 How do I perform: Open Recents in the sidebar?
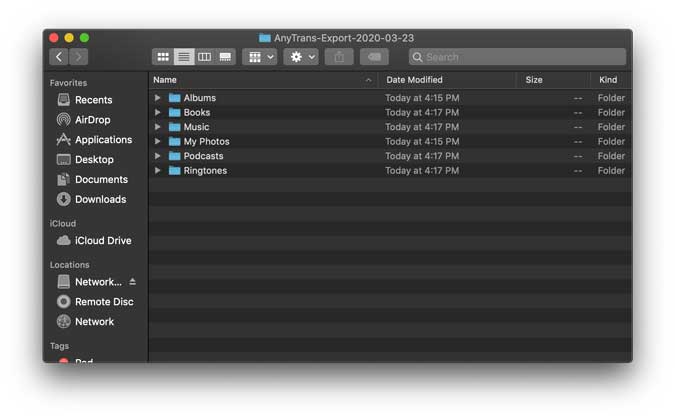[93, 100]
